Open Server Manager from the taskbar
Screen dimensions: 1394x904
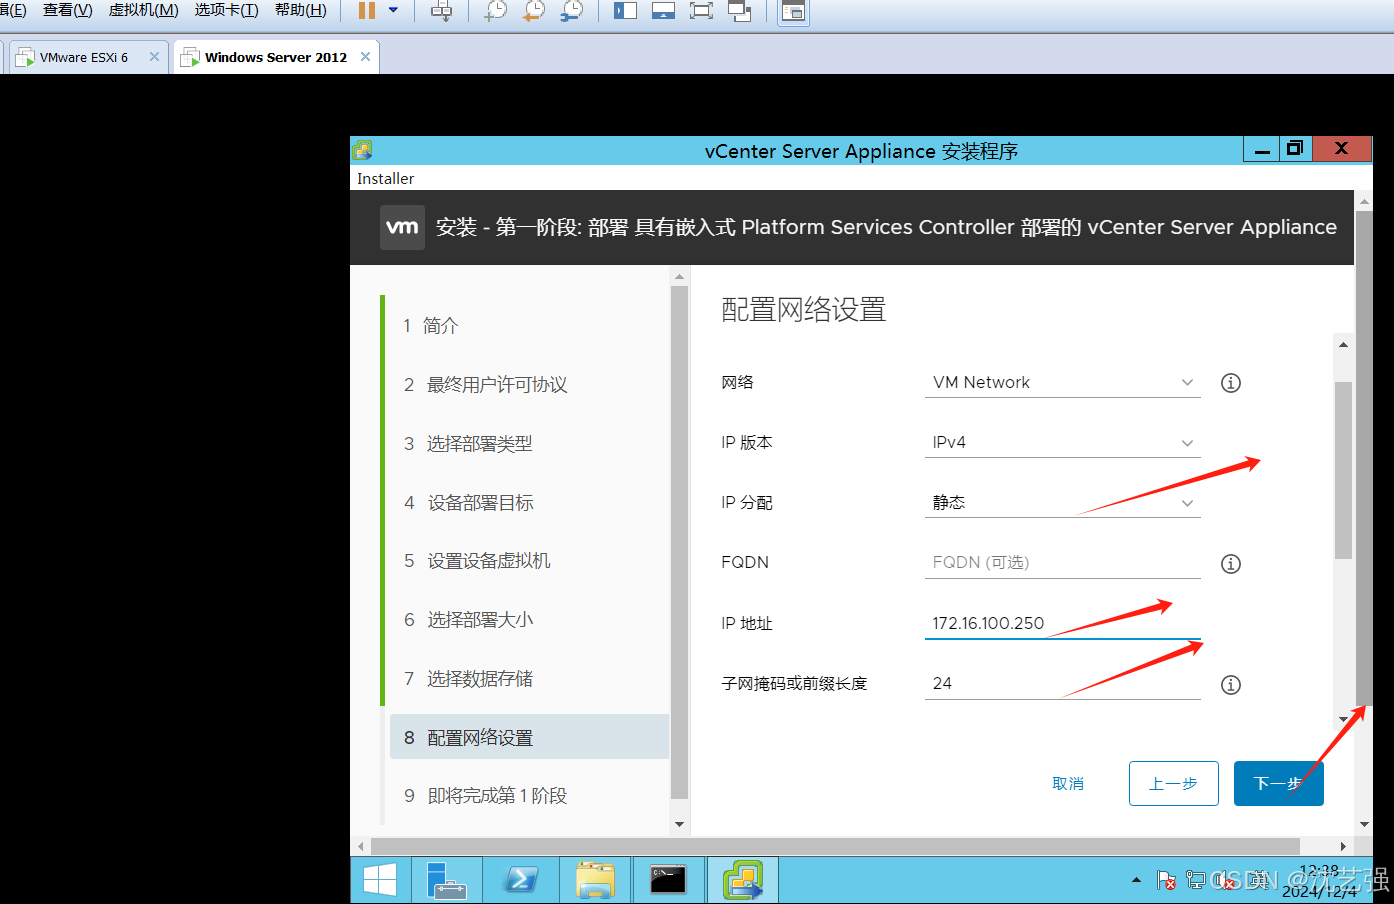pyautogui.click(x=445, y=880)
